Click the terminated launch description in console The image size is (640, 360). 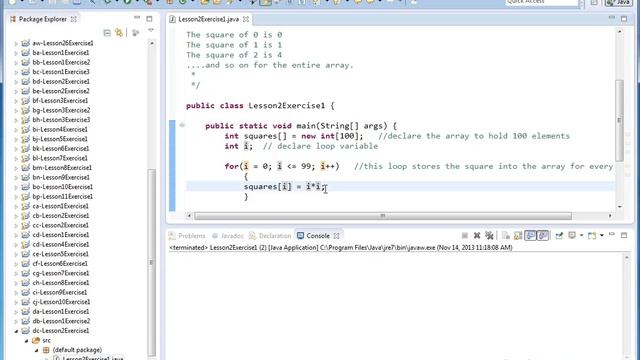(340, 248)
